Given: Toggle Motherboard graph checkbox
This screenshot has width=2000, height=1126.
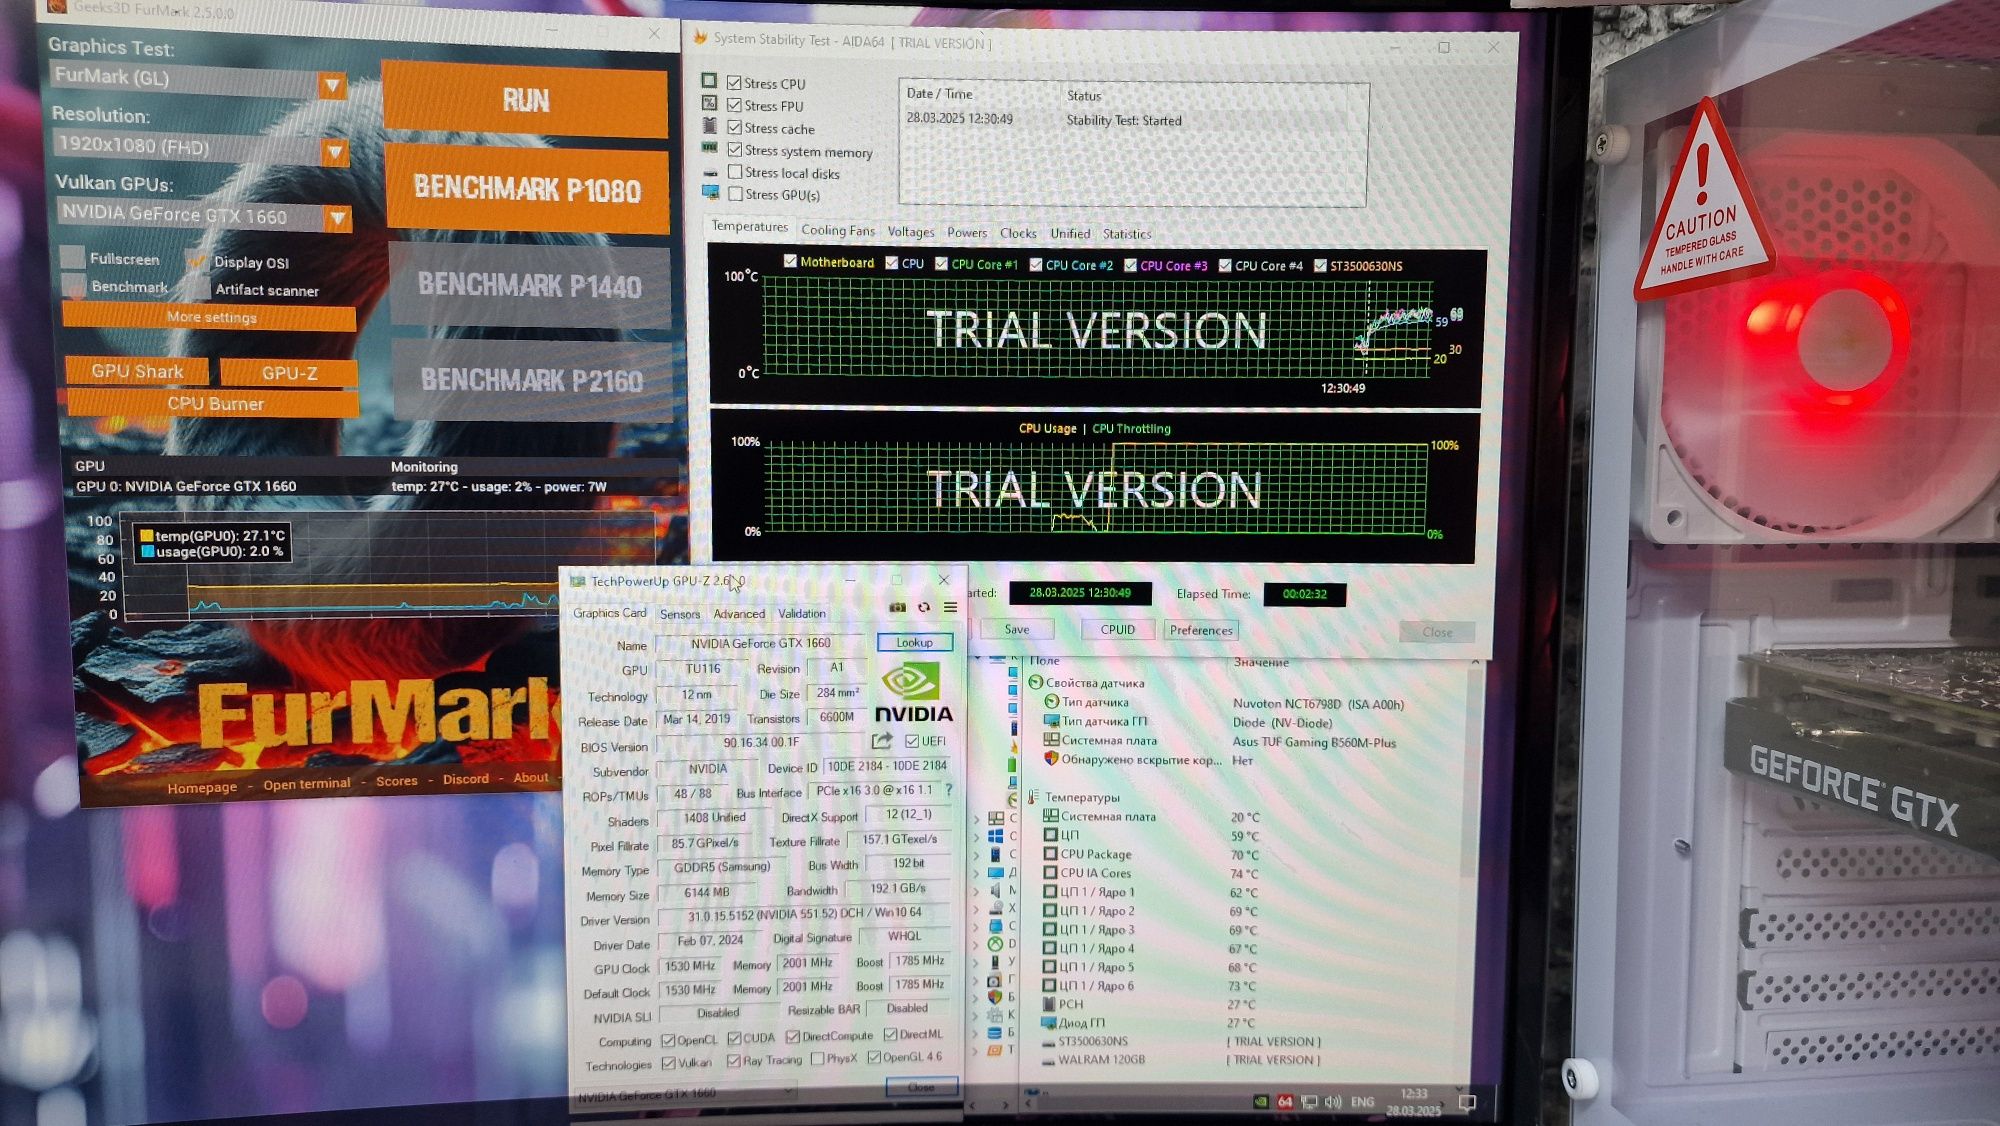Looking at the screenshot, I should point(790,261).
